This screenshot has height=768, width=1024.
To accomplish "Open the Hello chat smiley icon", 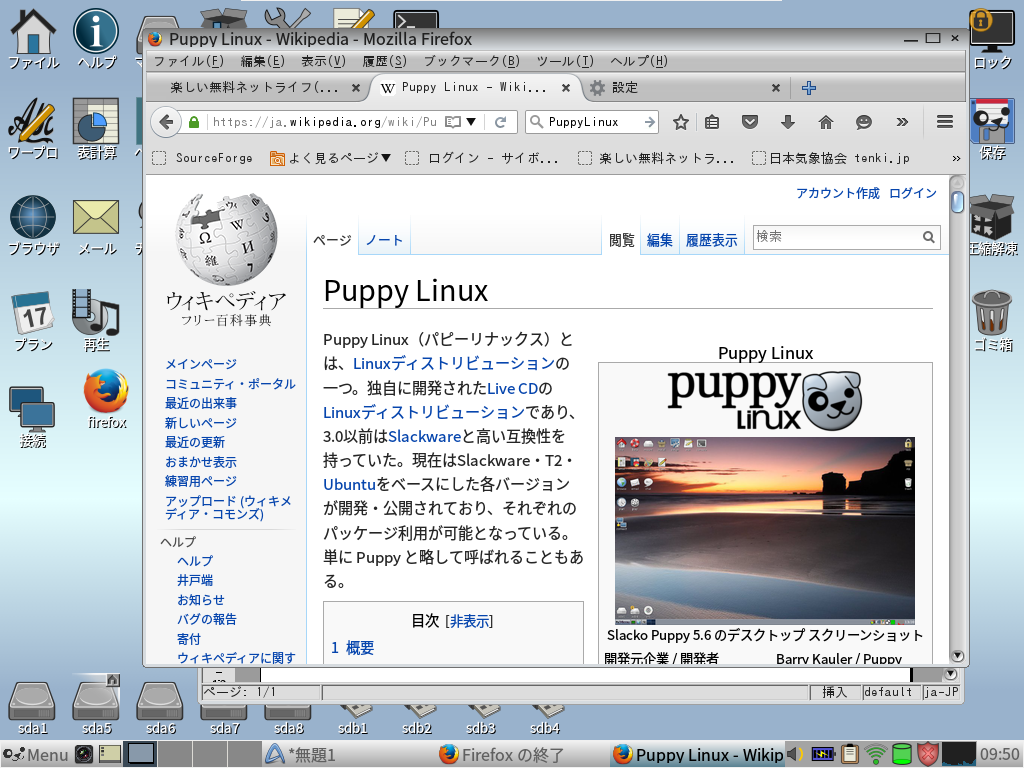I will 864,122.
